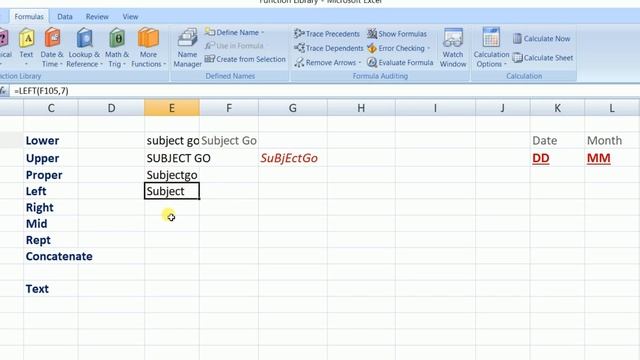Open the Watch Window
The width and height of the screenshot is (640, 360).
click(453, 47)
